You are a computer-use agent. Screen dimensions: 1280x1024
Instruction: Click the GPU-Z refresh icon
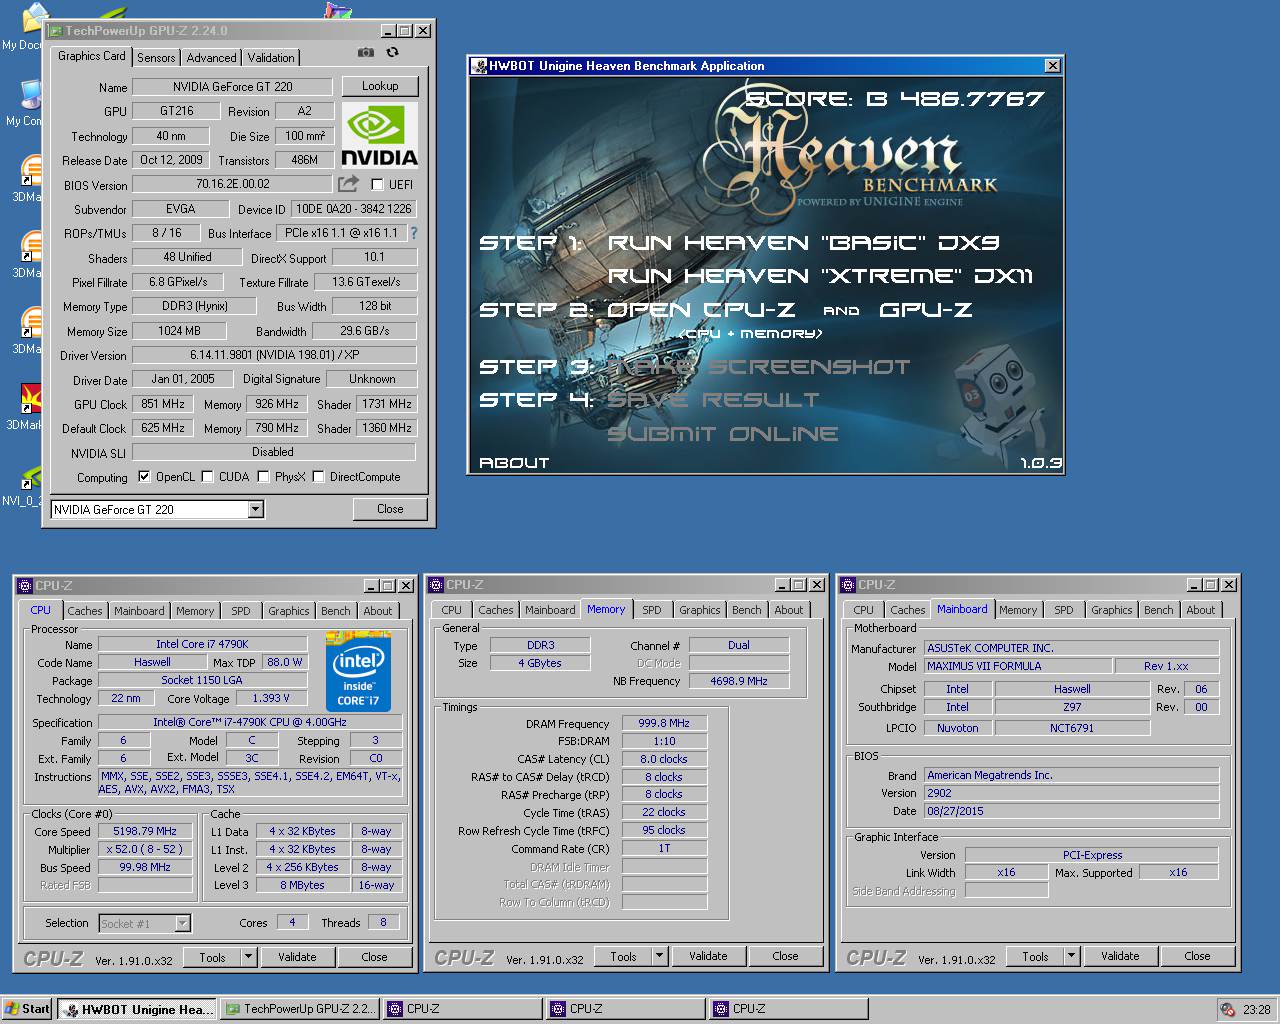[x=392, y=52]
